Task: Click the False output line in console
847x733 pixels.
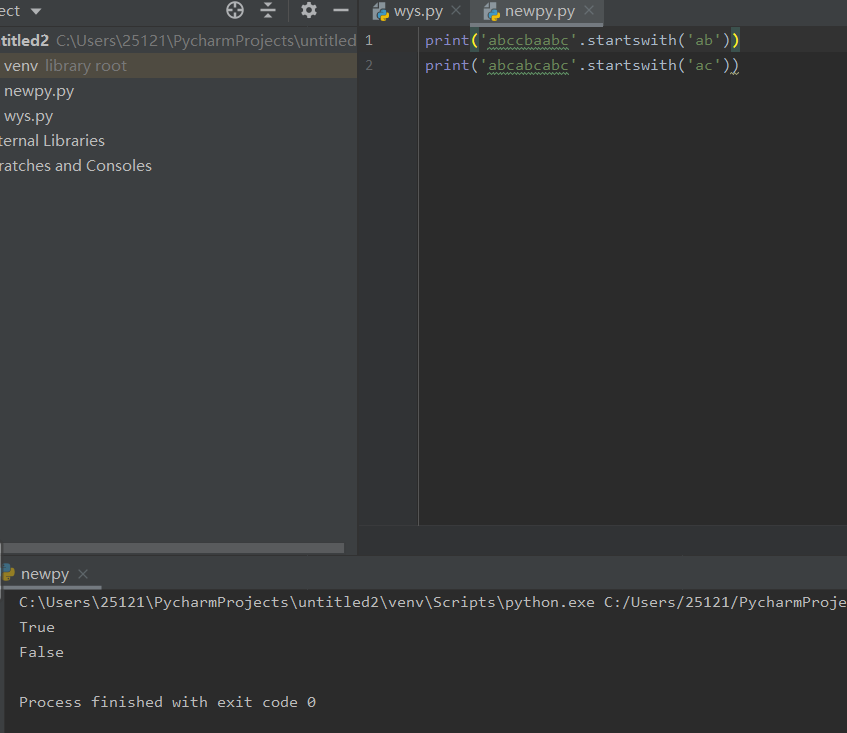Action: tap(42, 652)
